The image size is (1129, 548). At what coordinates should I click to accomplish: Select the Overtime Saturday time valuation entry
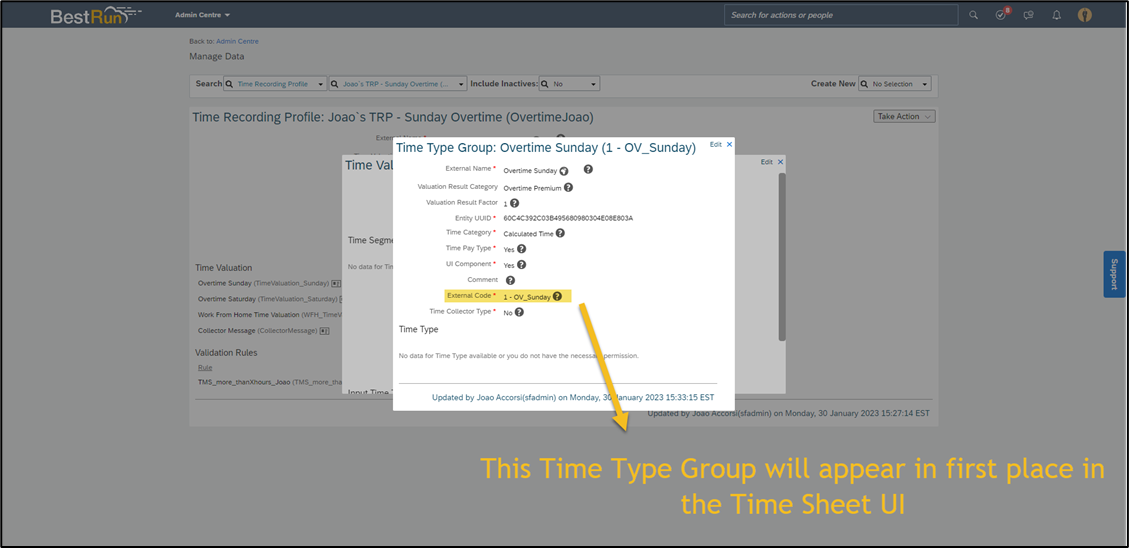click(267, 299)
